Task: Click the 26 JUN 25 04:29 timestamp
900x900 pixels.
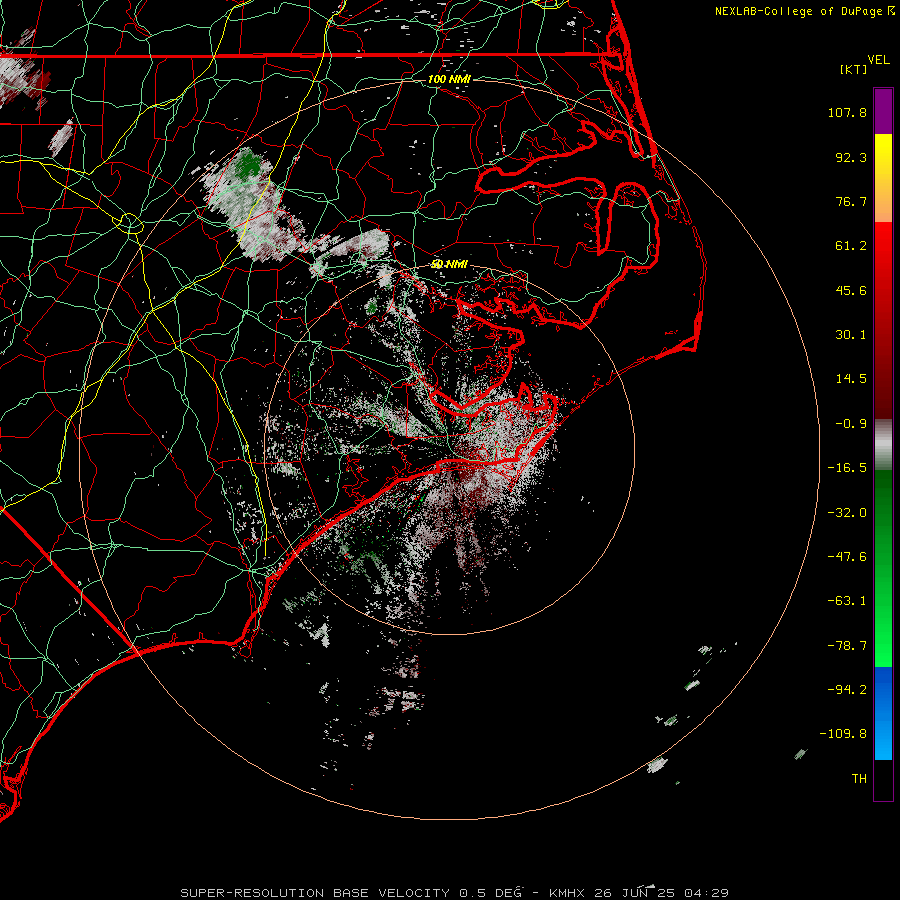Action: [x=661, y=893]
